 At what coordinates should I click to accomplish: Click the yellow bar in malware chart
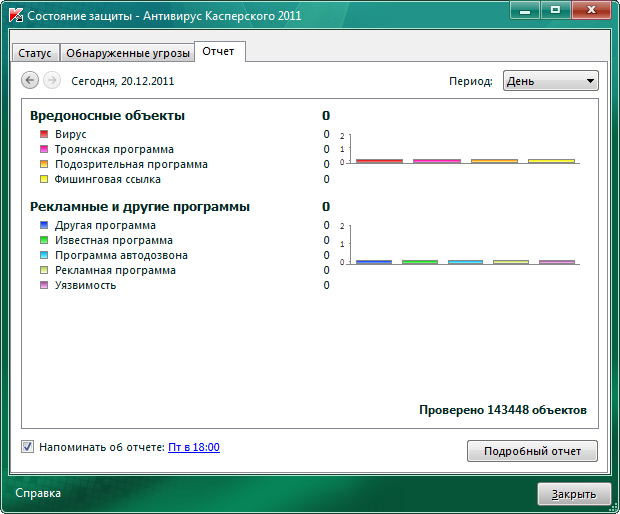coord(551,161)
